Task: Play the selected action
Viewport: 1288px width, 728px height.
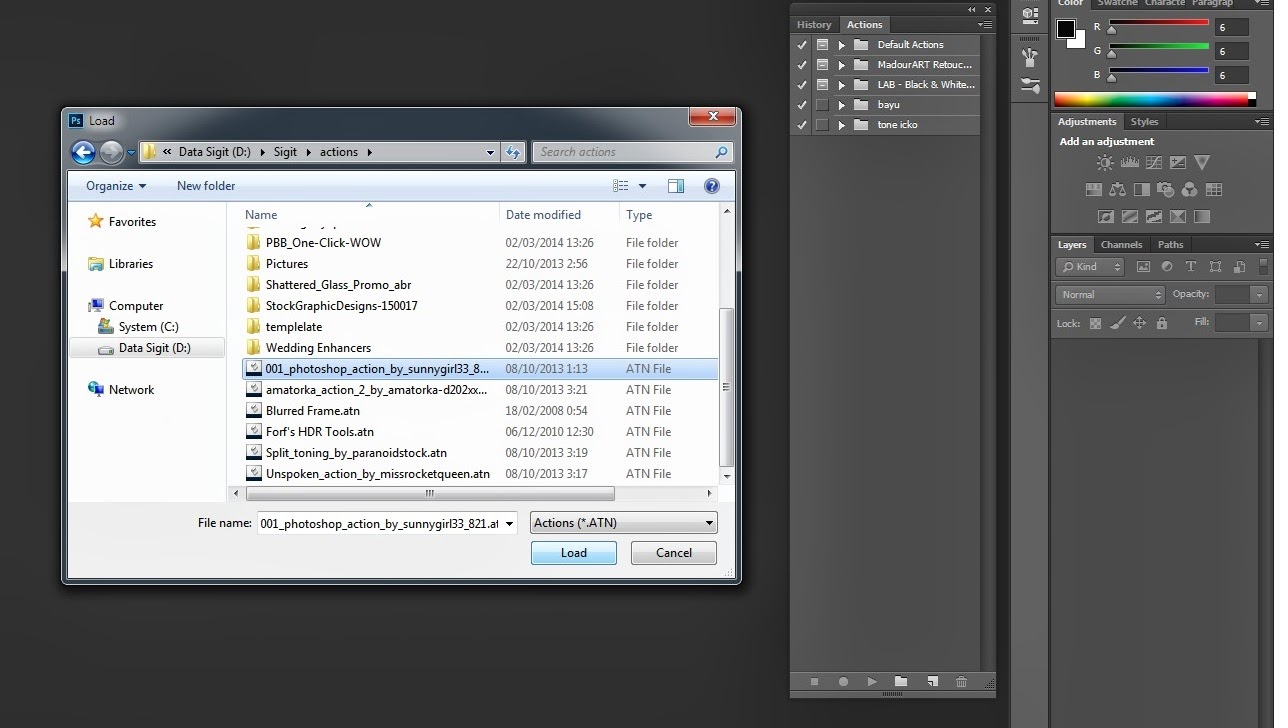Action: pyautogui.click(x=872, y=682)
